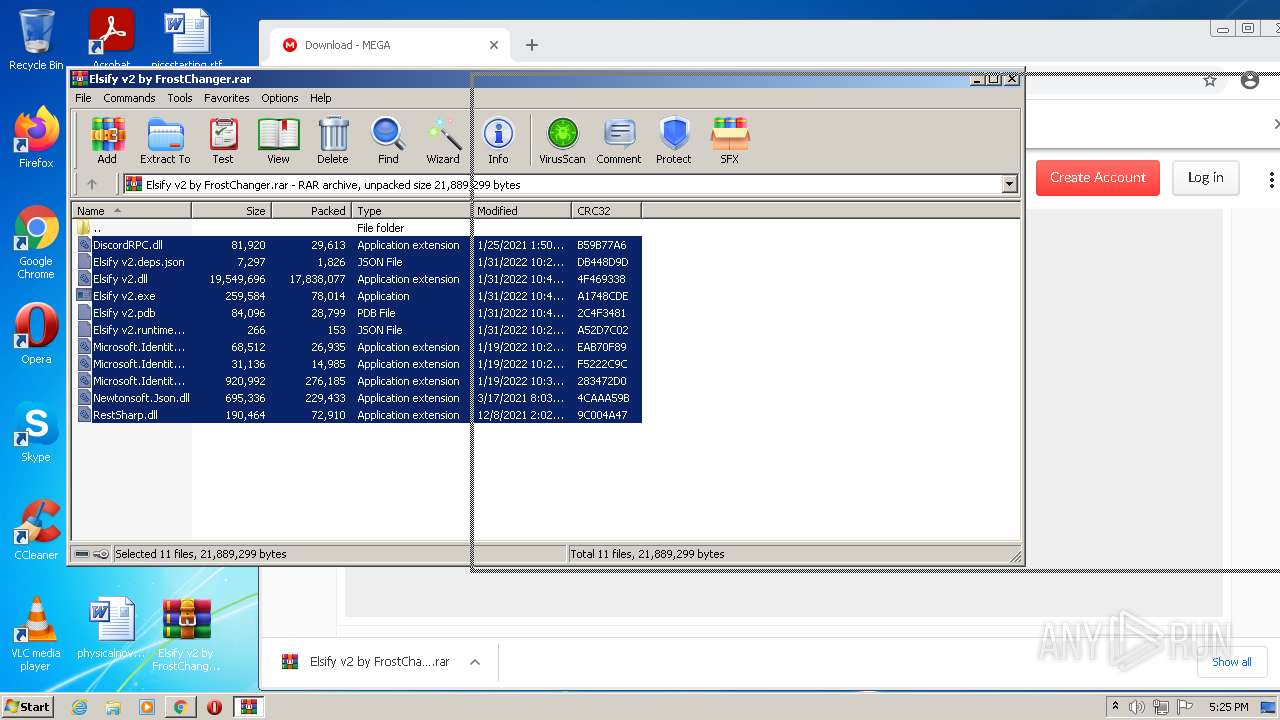Open the Favorites menu
The image size is (1280, 720).
coord(227,98)
